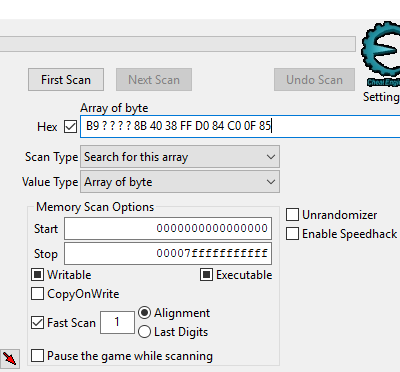
Task: Click the Stop address field
Action: point(168,254)
